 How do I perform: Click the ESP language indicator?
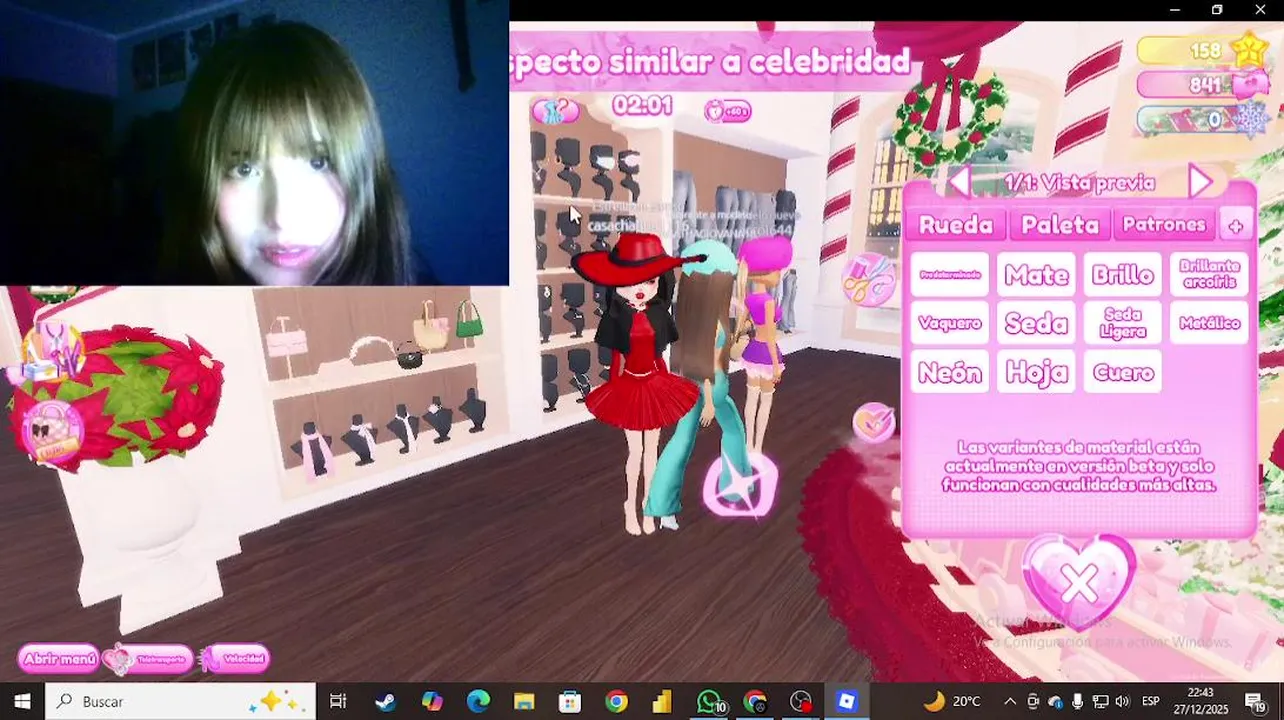(x=1151, y=701)
